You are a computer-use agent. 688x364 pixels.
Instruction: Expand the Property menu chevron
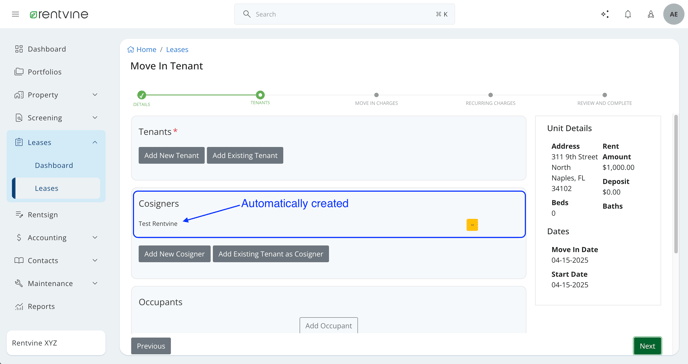click(x=95, y=95)
